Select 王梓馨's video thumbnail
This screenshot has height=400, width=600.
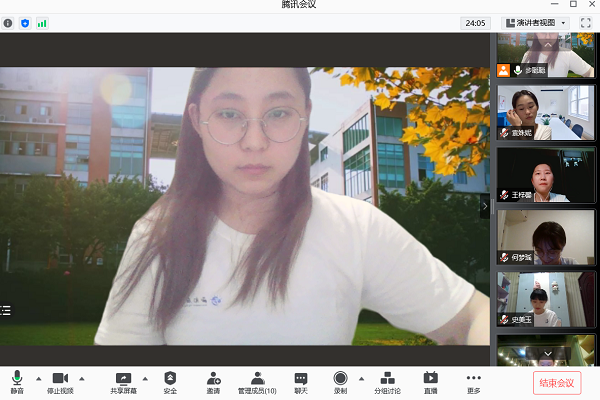546,175
